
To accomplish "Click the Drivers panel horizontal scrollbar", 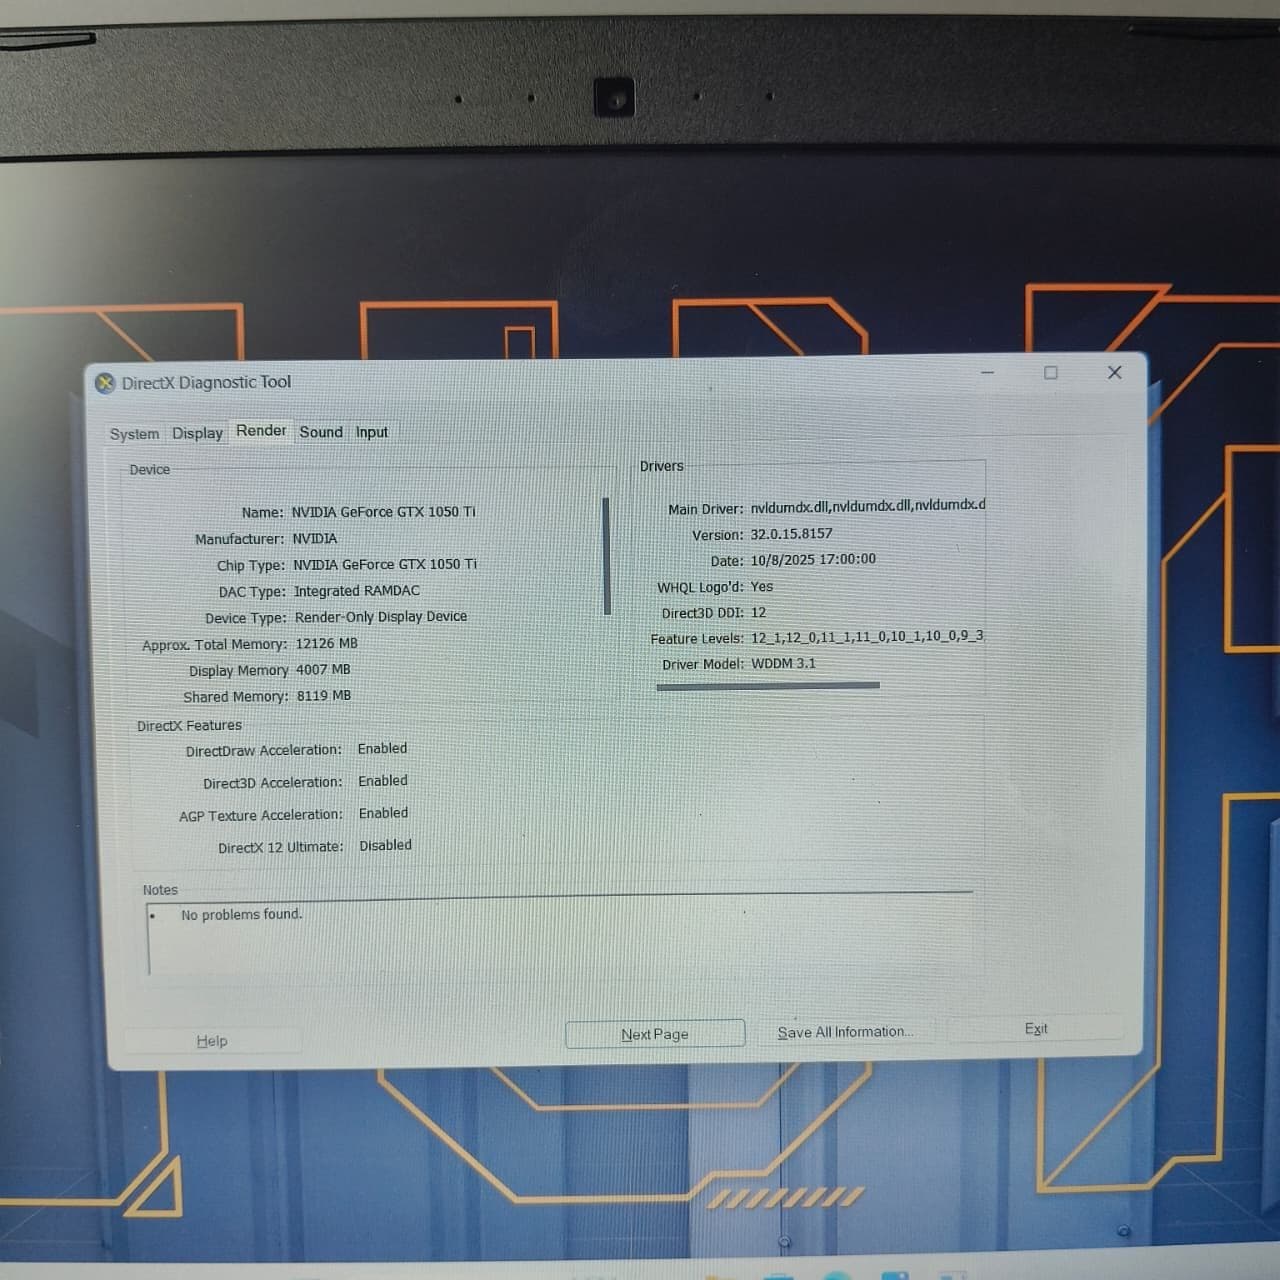I will point(768,686).
